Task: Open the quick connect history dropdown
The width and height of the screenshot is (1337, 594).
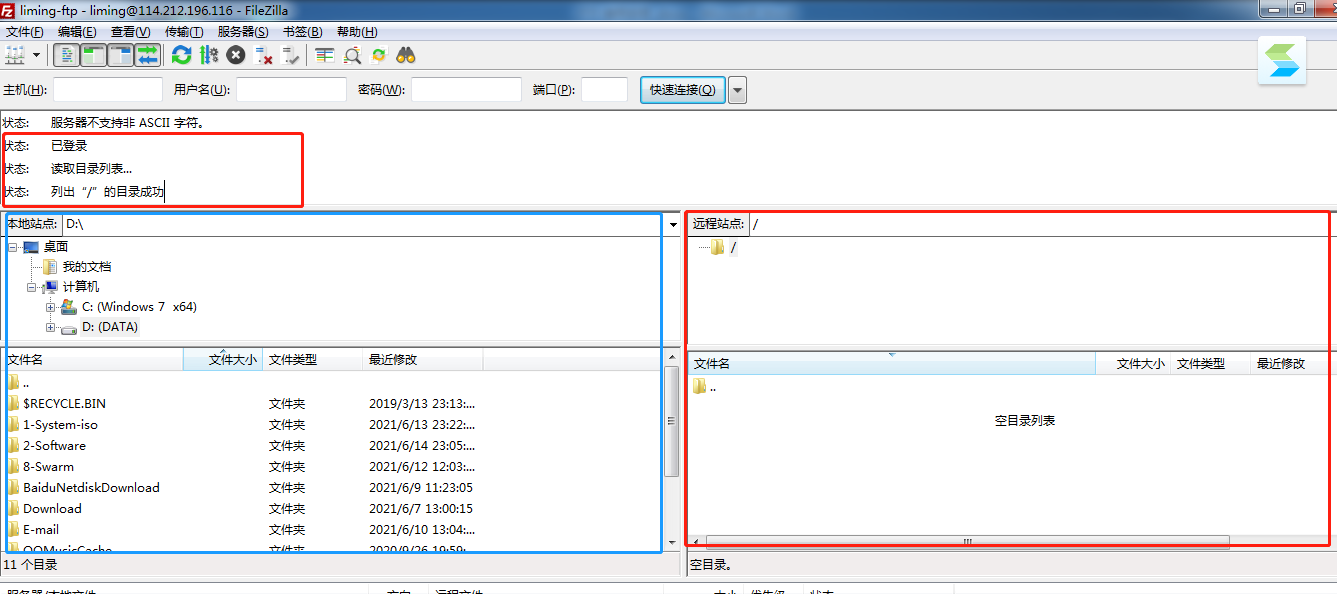Action: coord(737,90)
